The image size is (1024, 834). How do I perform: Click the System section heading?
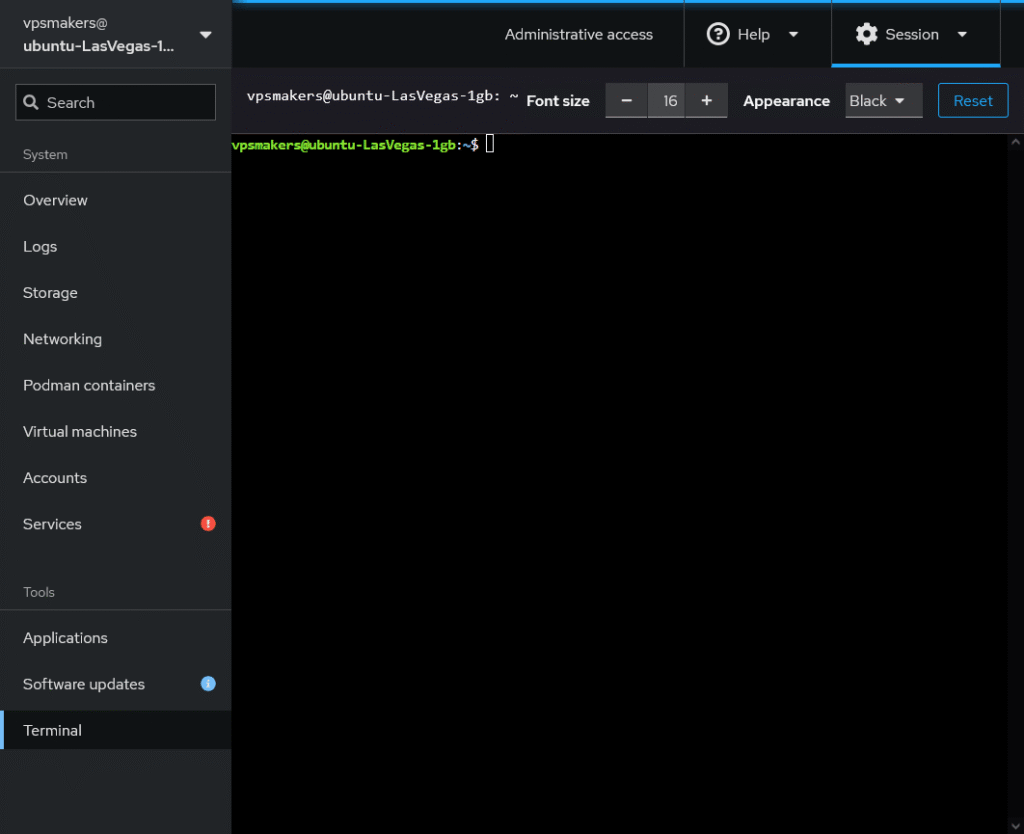point(45,155)
